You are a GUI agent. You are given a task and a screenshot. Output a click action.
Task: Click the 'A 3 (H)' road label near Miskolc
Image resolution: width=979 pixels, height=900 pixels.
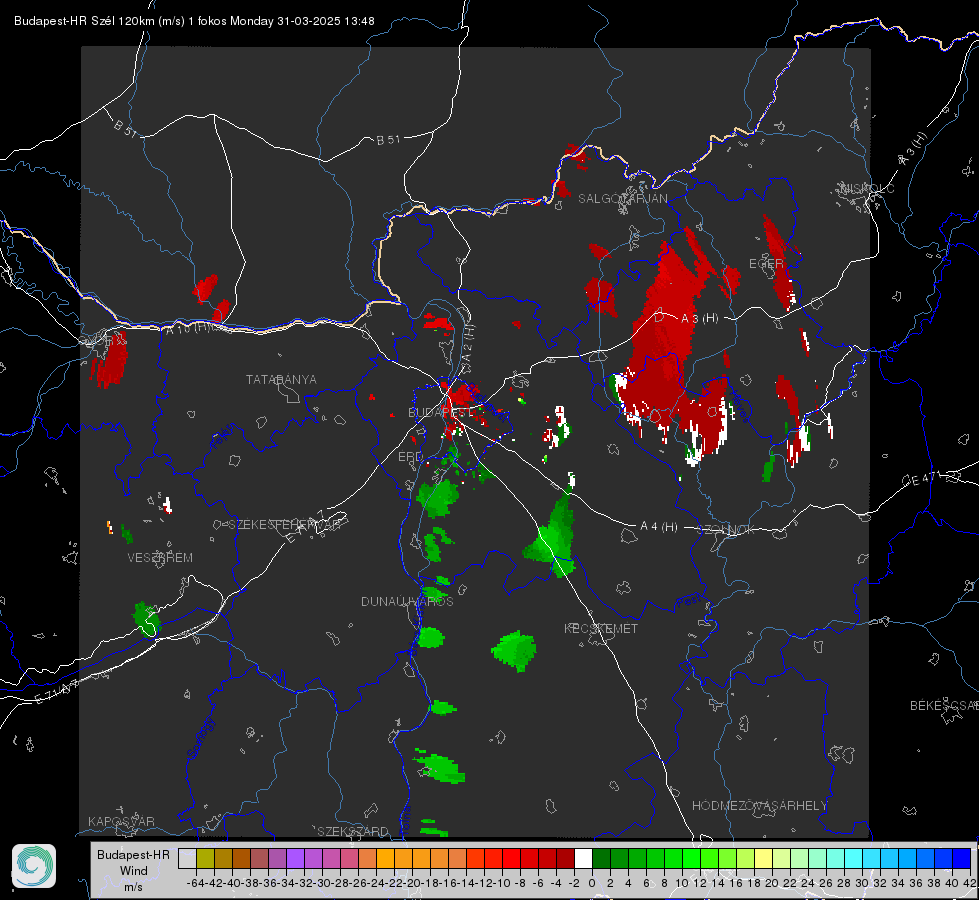pyautogui.click(x=913, y=149)
